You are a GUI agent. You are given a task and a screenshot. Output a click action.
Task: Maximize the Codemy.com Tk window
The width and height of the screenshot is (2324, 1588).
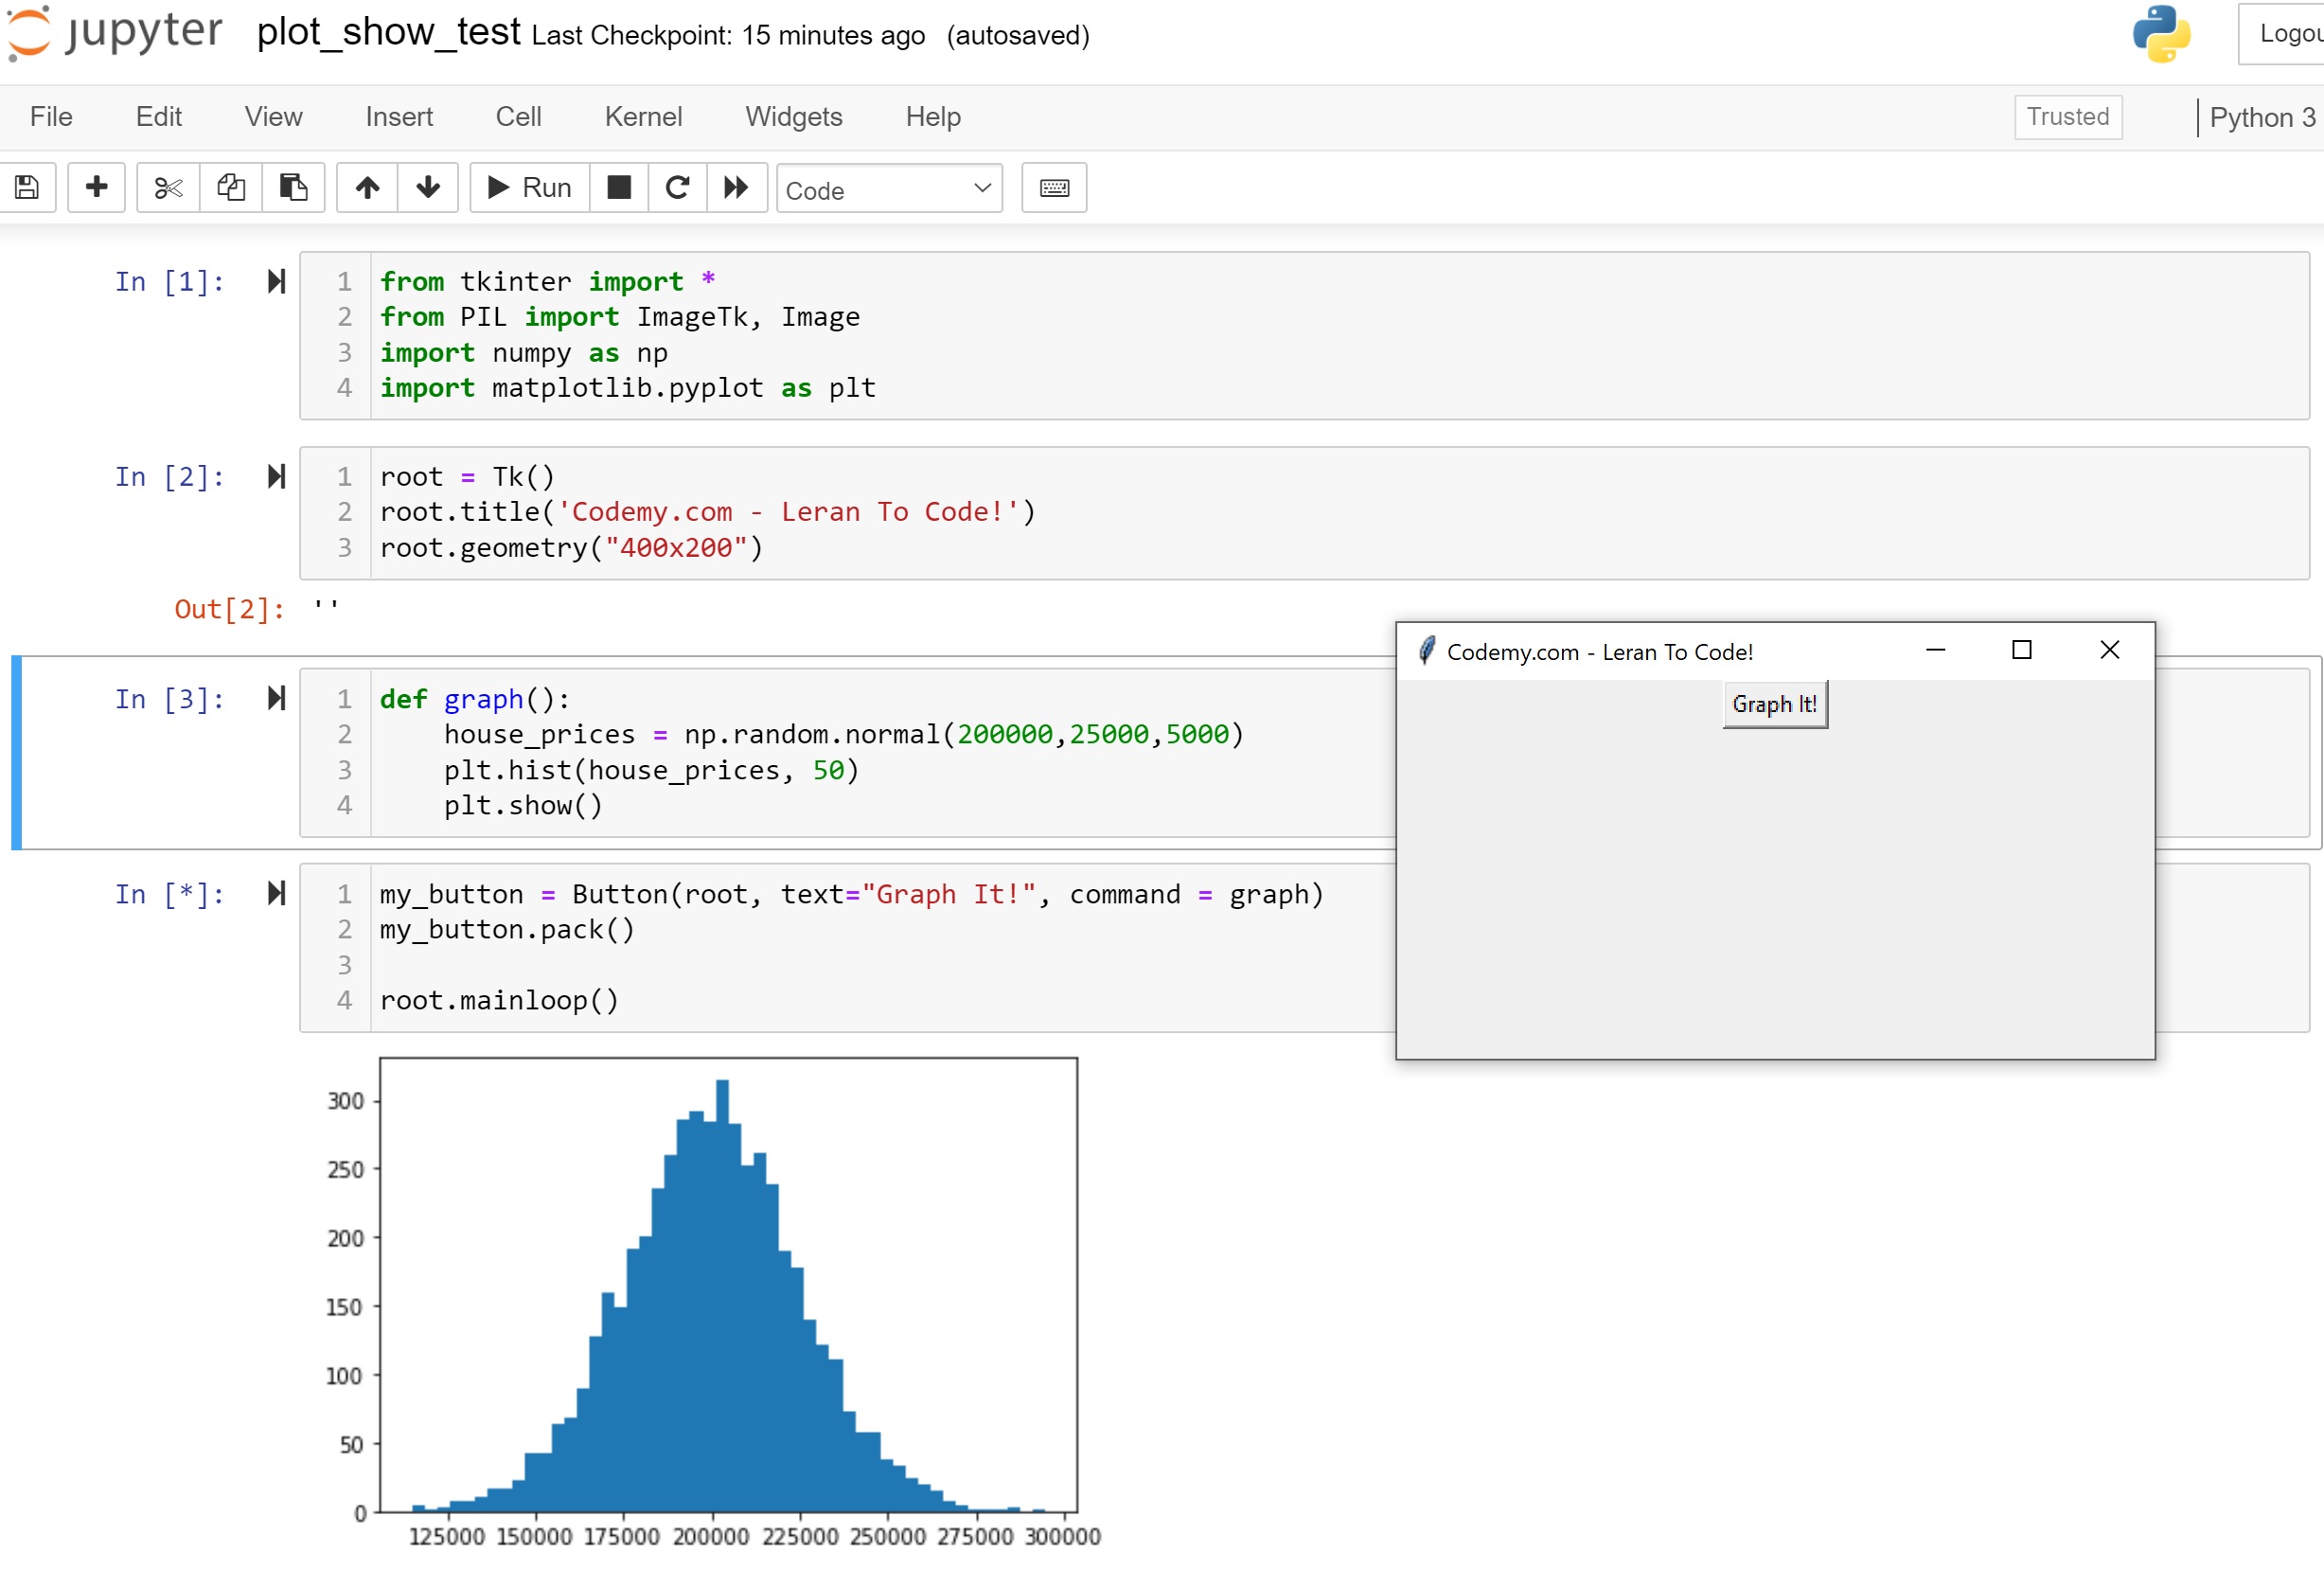tap(2021, 650)
